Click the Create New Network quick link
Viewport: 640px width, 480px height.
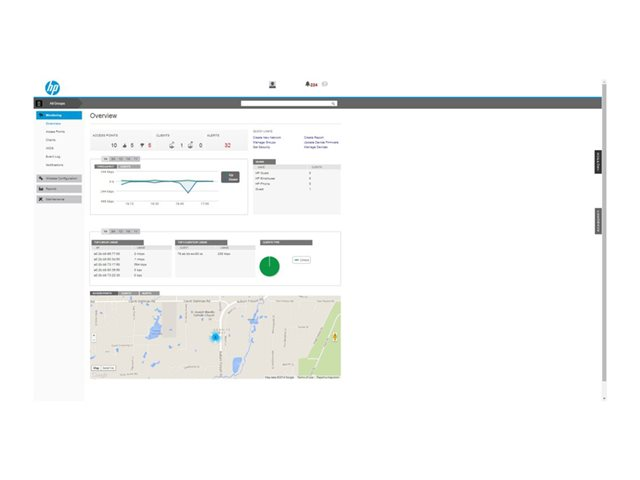(x=267, y=137)
